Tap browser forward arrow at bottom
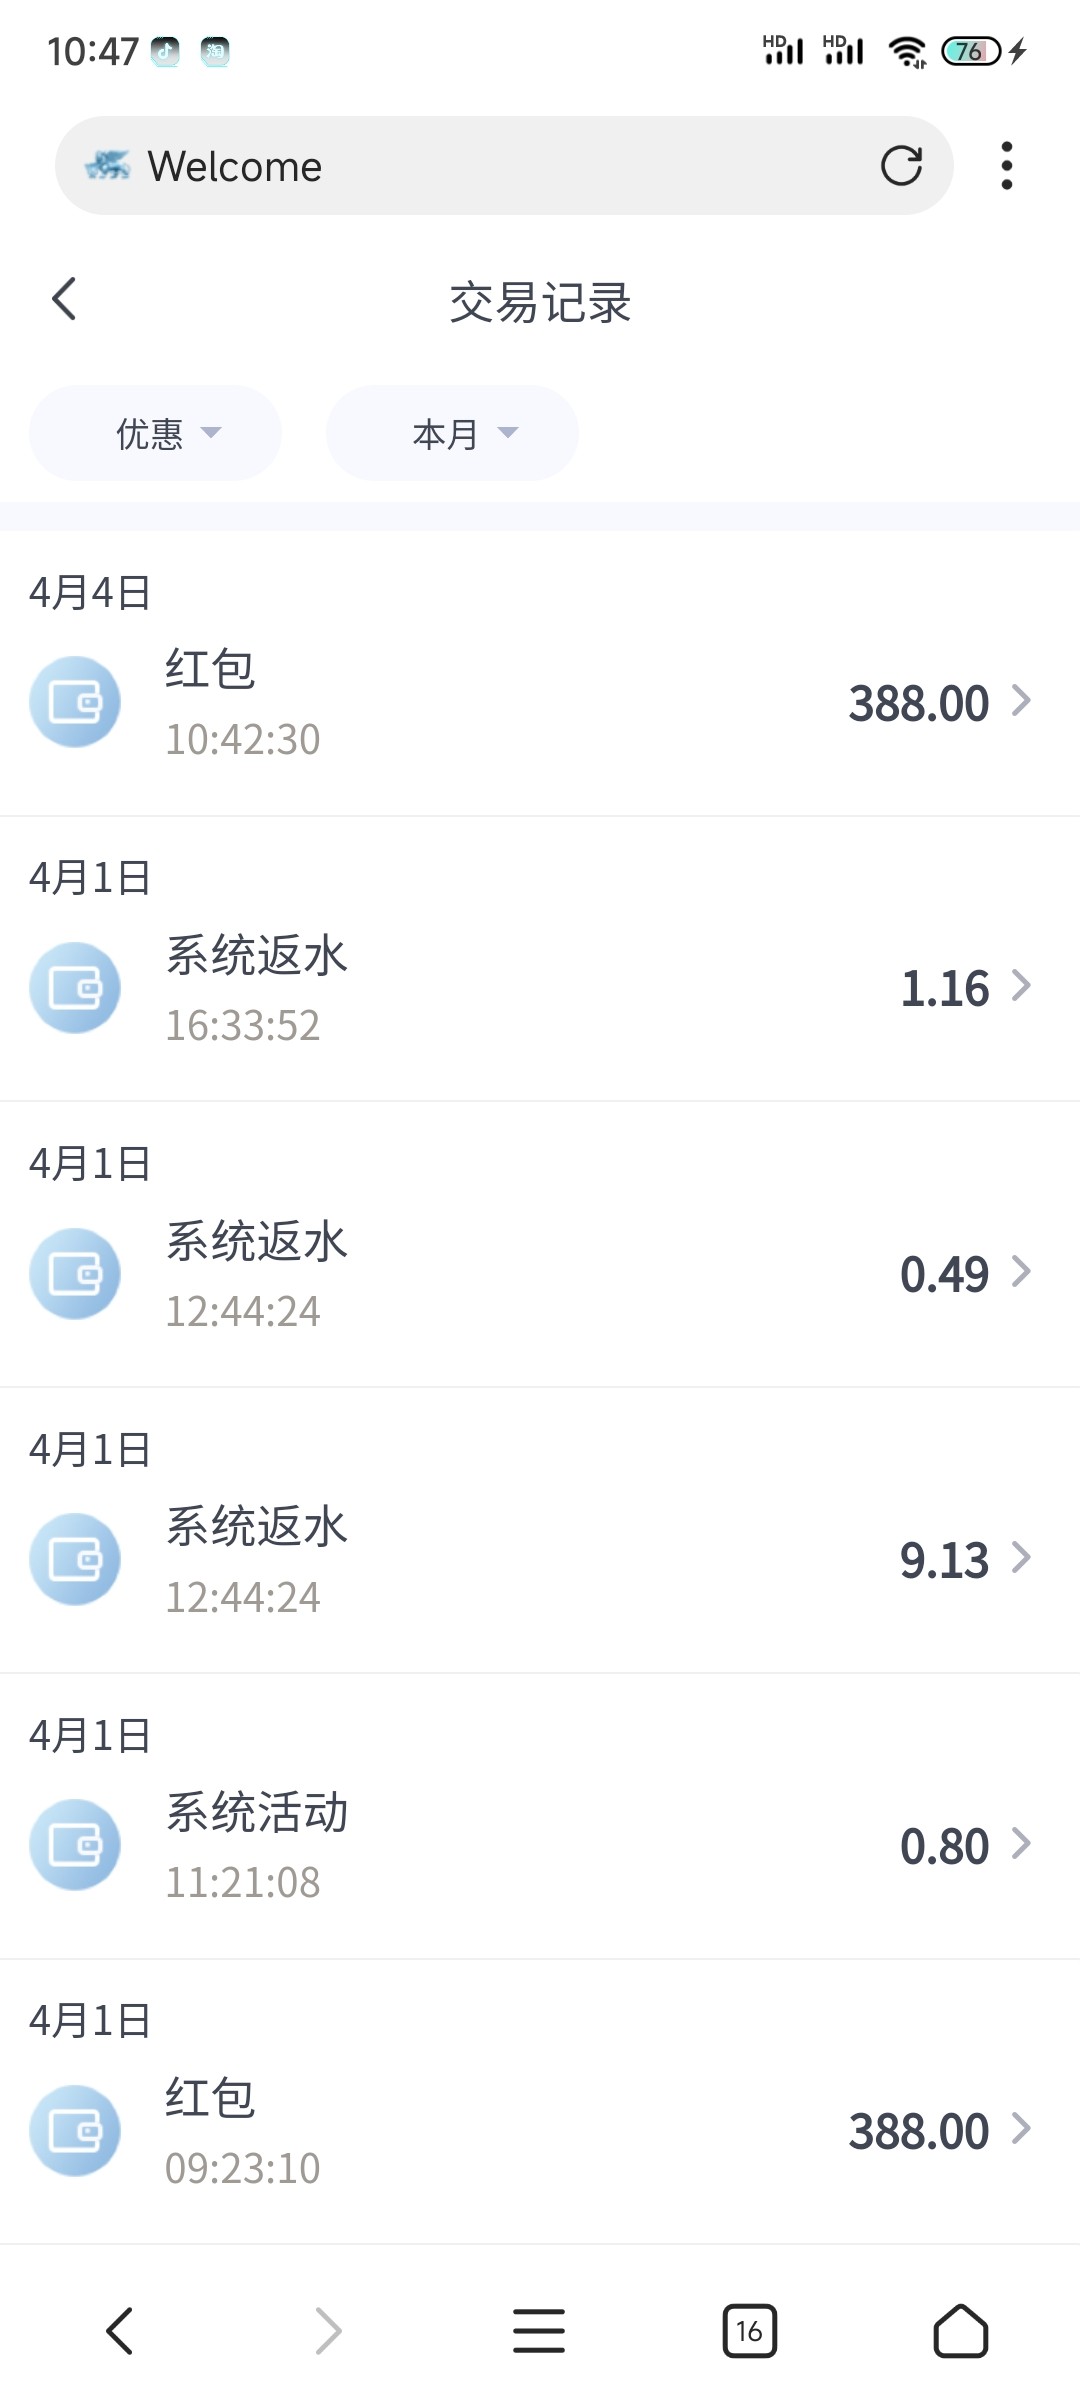1080x2400 pixels. 329,2331
